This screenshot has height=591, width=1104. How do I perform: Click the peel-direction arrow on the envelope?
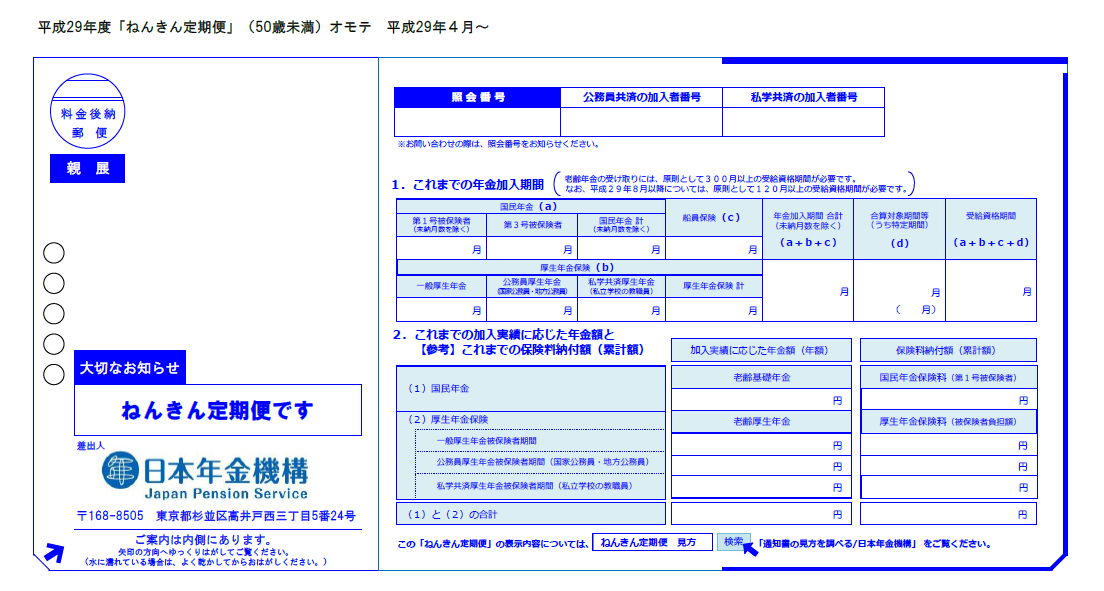(x=54, y=553)
